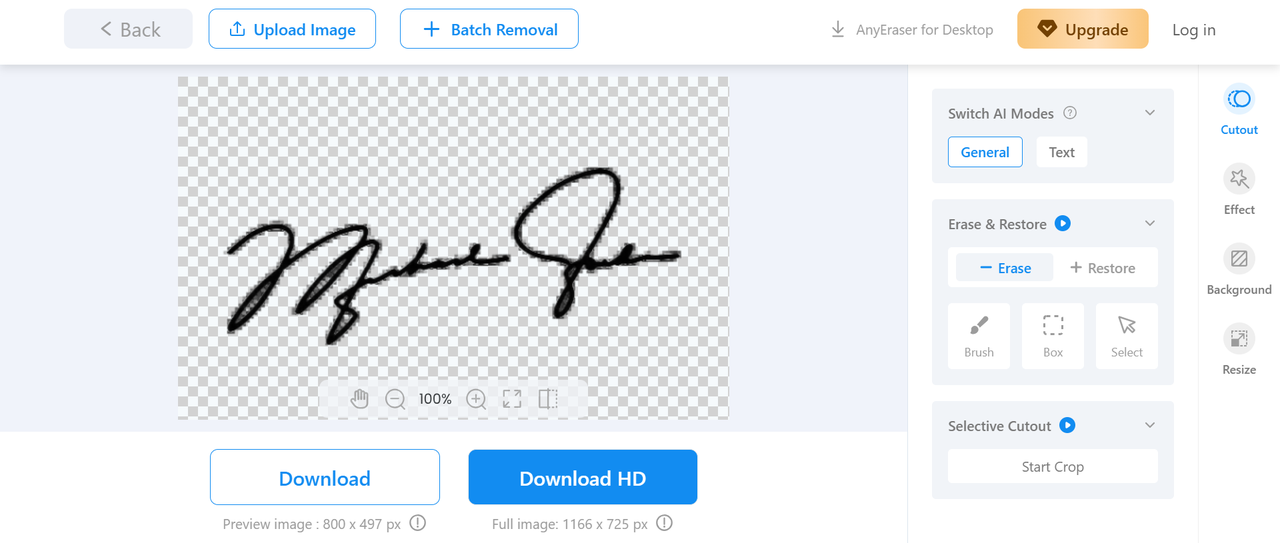Switch to Restore mode
This screenshot has height=543, width=1280.
(1102, 268)
